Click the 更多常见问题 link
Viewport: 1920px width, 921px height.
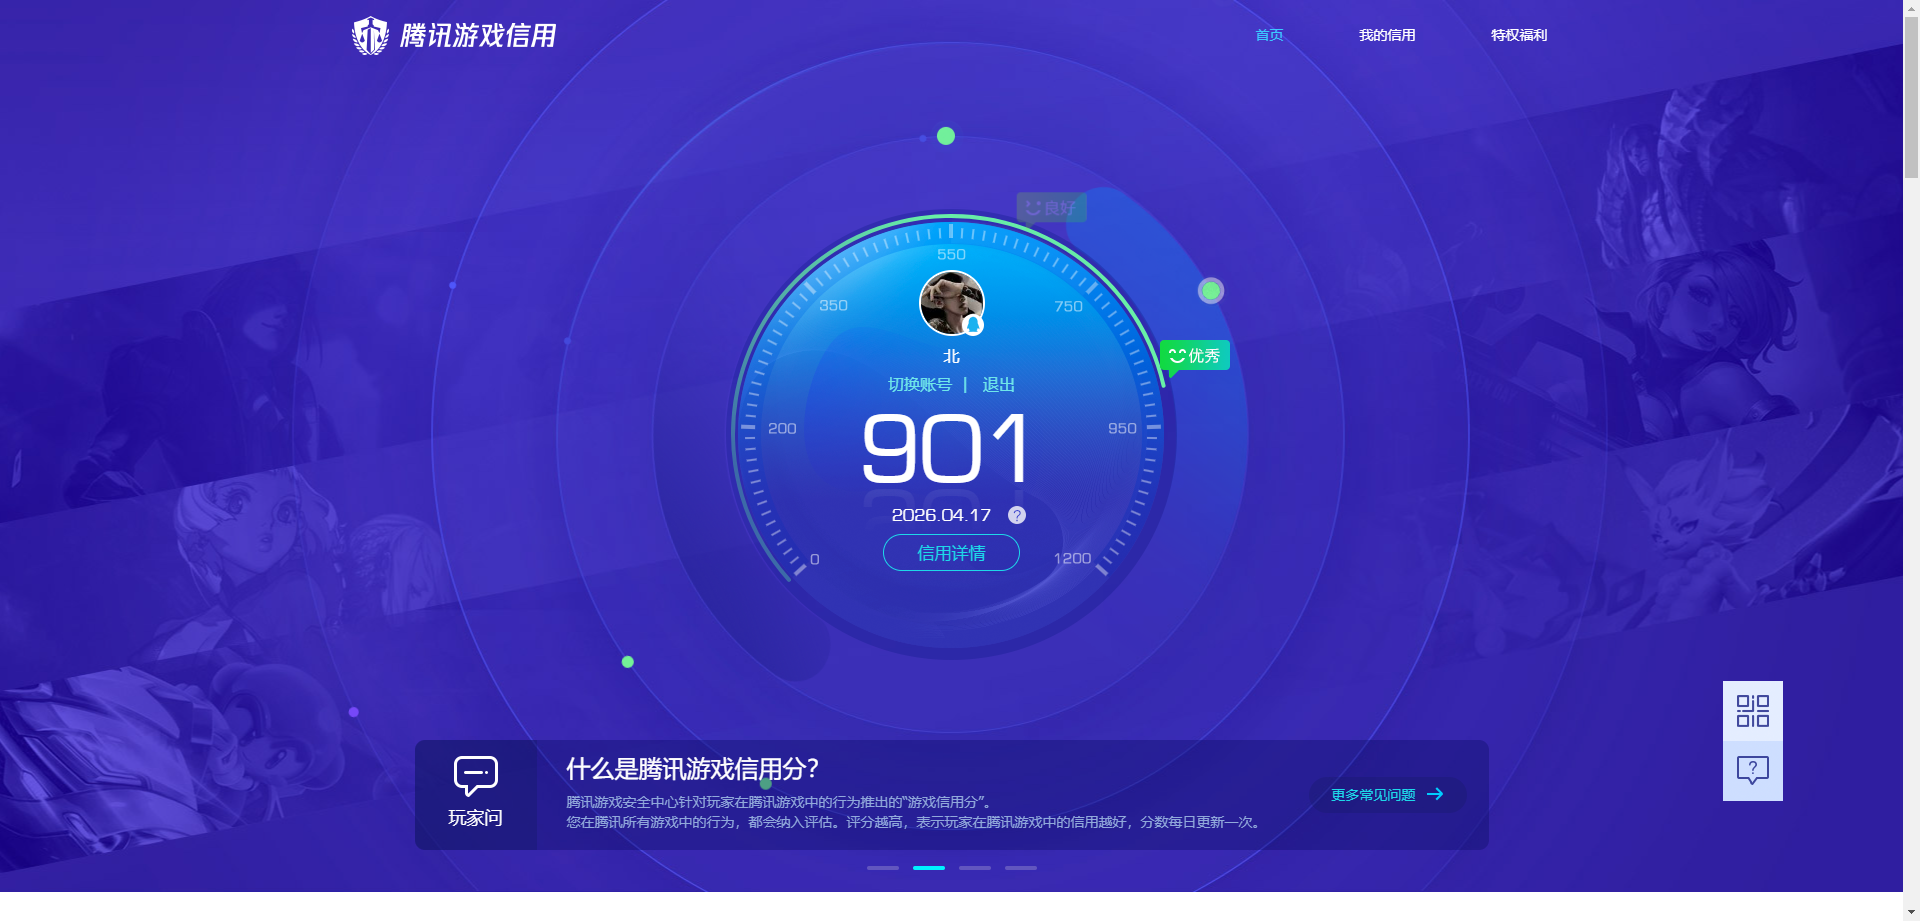[1385, 794]
